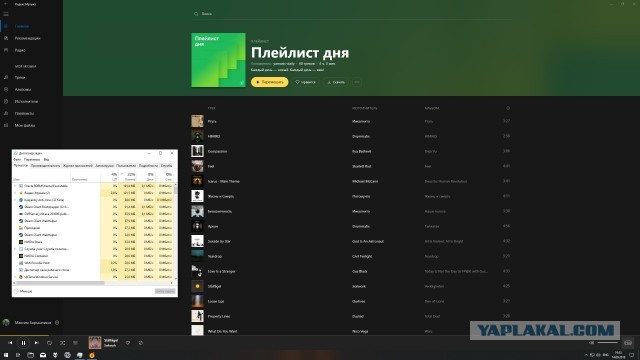Switch to Журнал приложений tab

[x=78, y=166]
